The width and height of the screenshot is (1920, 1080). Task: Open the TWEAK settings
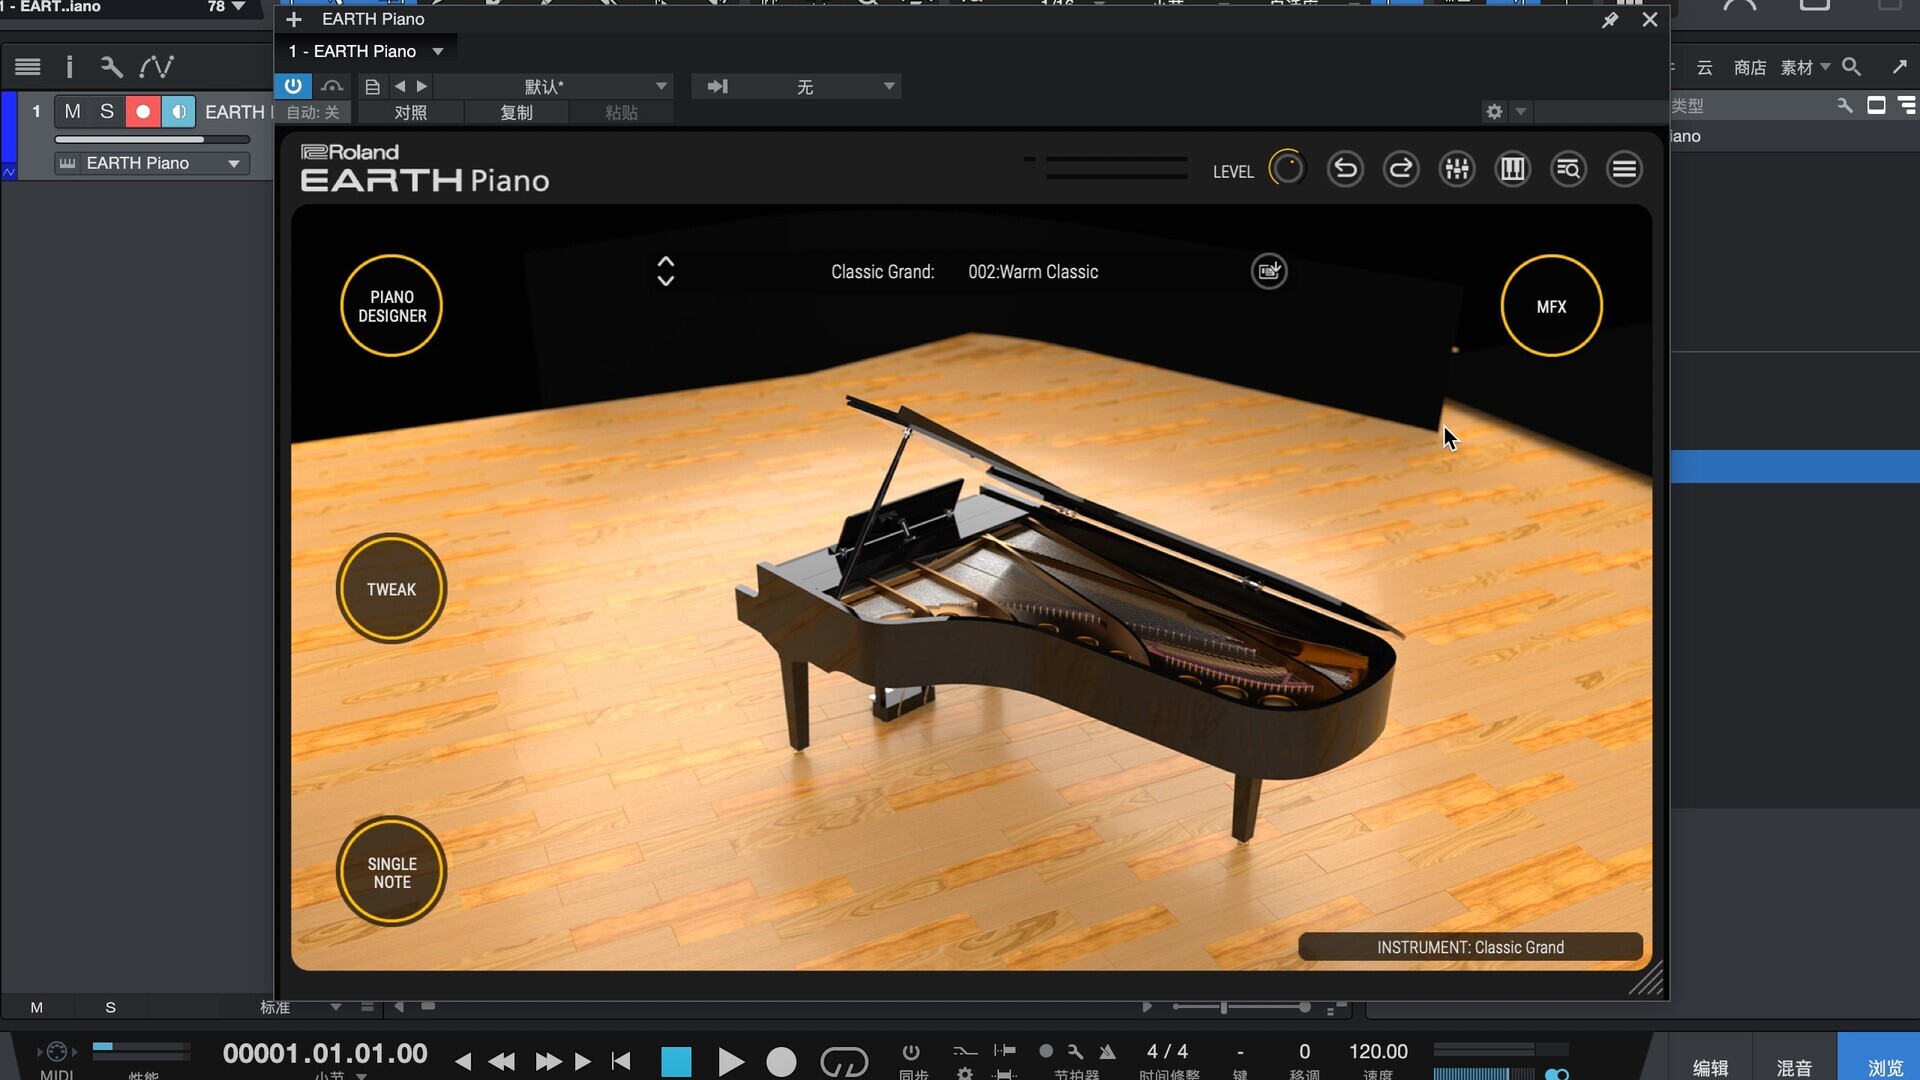coord(391,589)
